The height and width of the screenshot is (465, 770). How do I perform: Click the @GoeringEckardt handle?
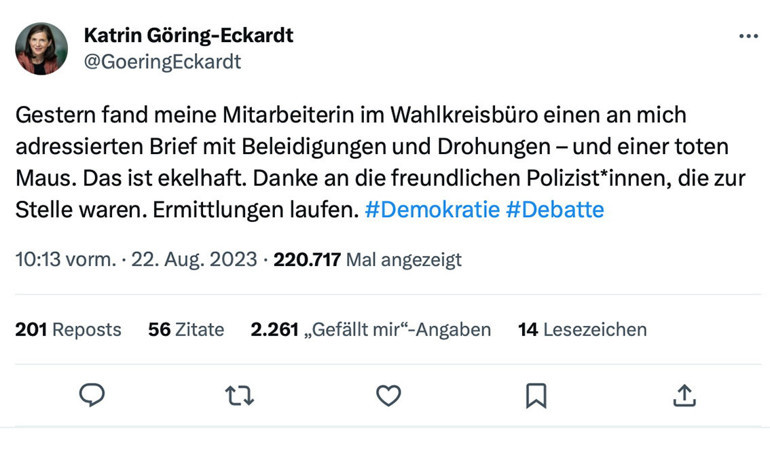tap(163, 62)
